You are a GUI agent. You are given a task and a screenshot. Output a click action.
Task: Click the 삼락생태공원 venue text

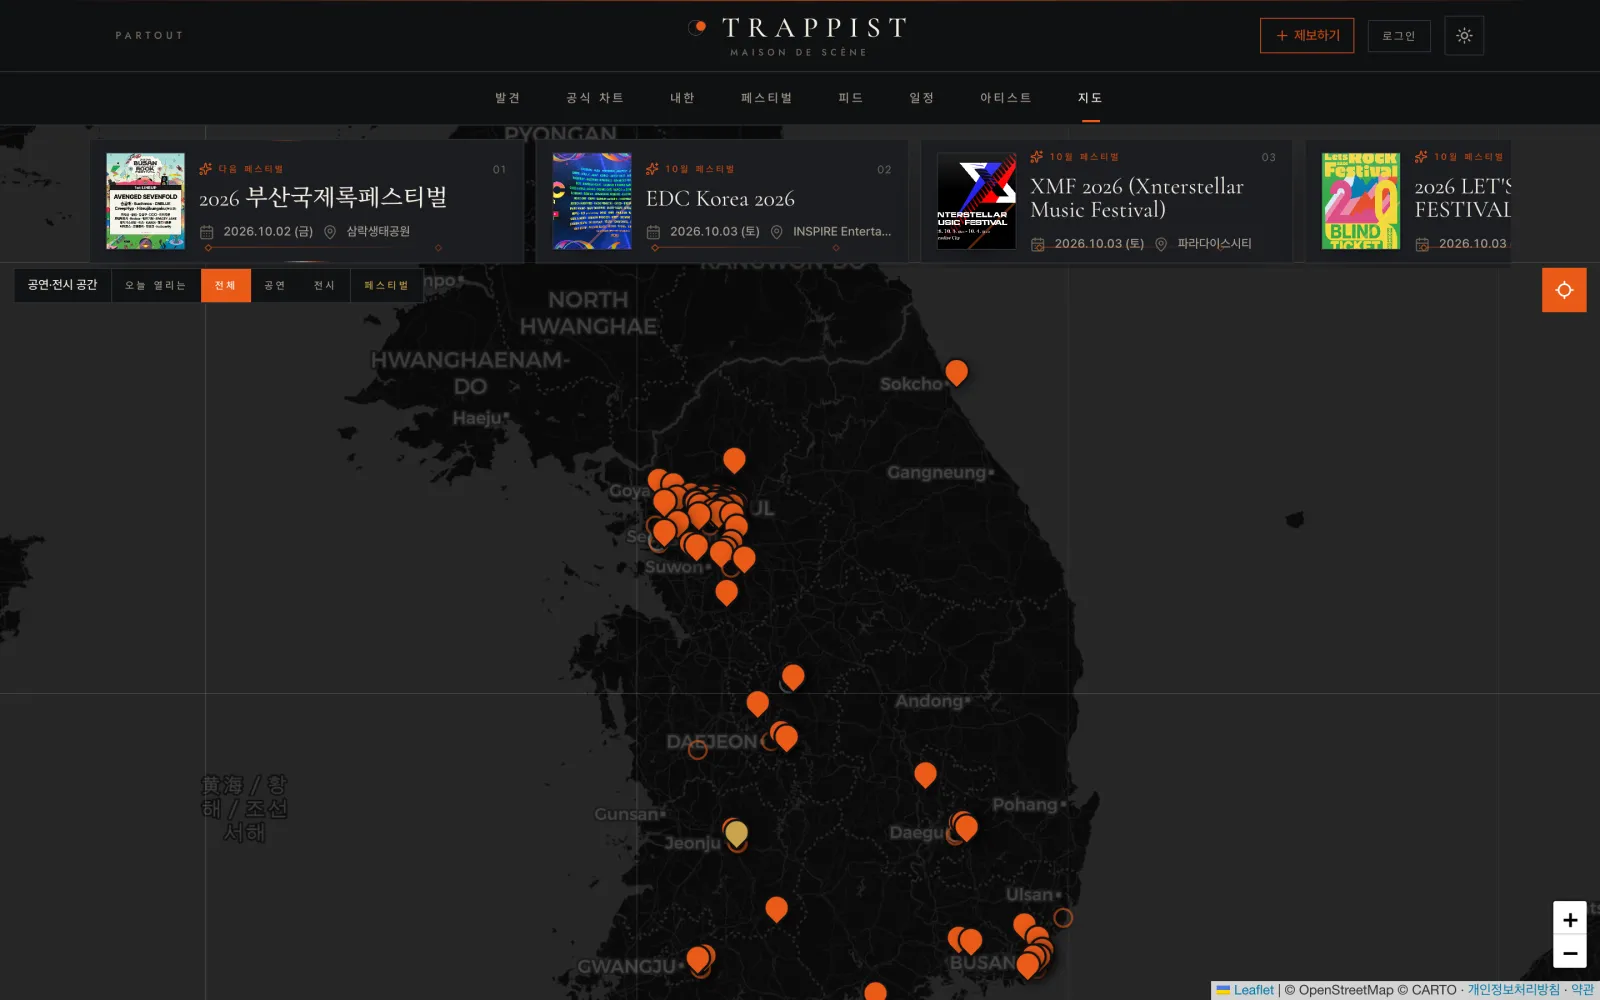(378, 231)
